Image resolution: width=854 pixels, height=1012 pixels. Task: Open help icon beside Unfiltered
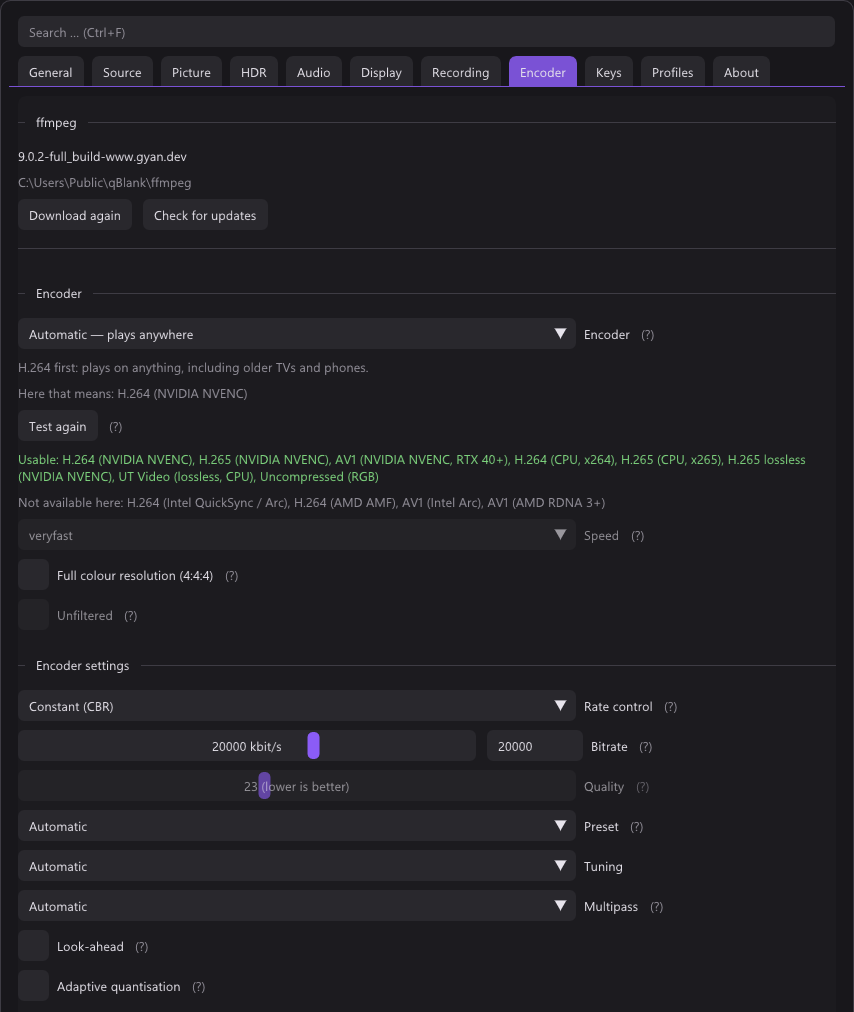(131, 616)
